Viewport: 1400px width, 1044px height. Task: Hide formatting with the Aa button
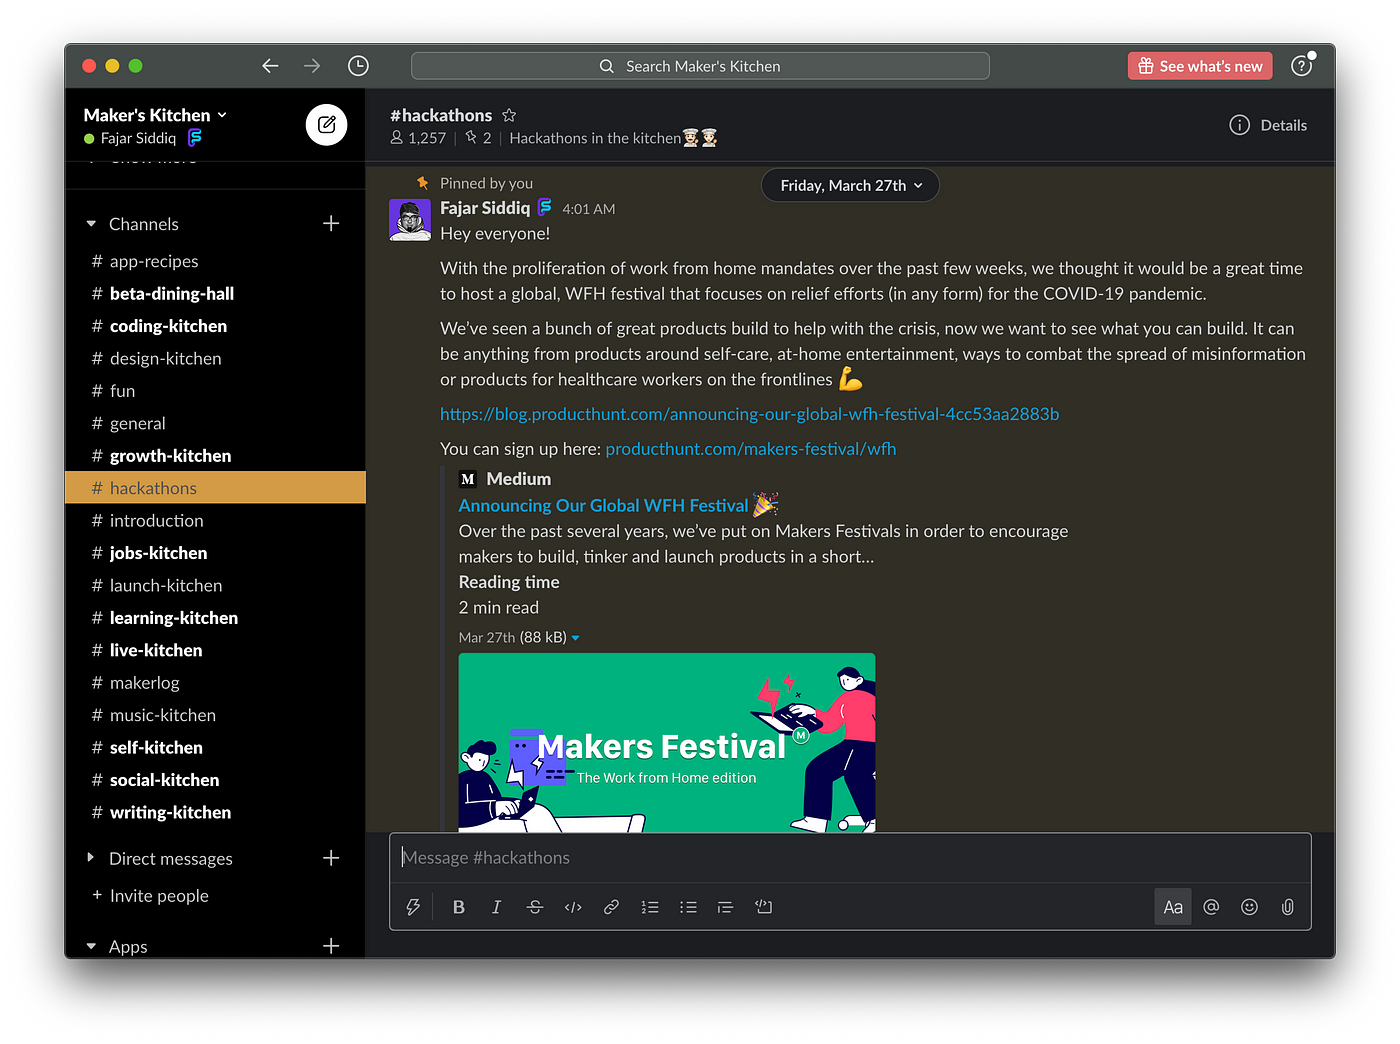1173,907
